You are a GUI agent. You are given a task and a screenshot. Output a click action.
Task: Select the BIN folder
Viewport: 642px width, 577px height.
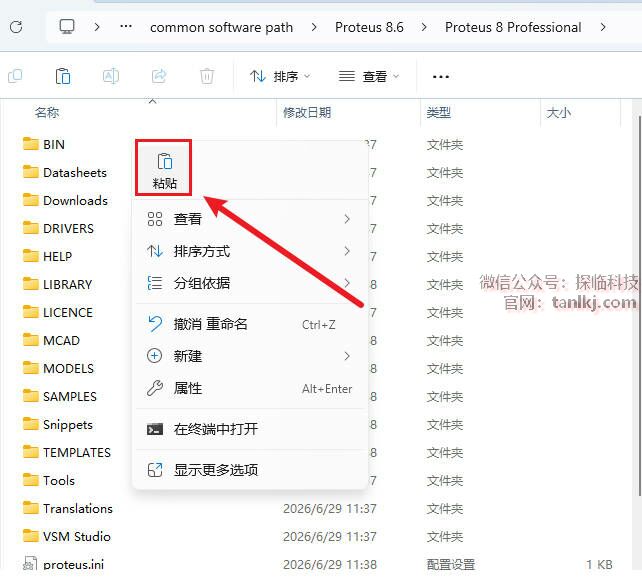(44, 144)
